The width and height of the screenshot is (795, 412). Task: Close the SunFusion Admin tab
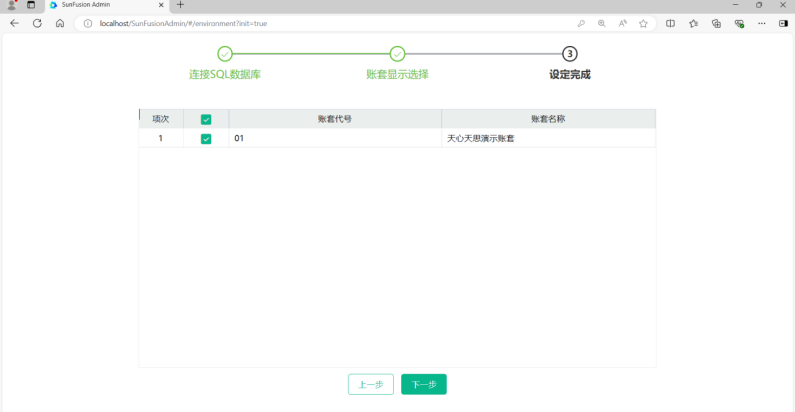coord(161,5)
